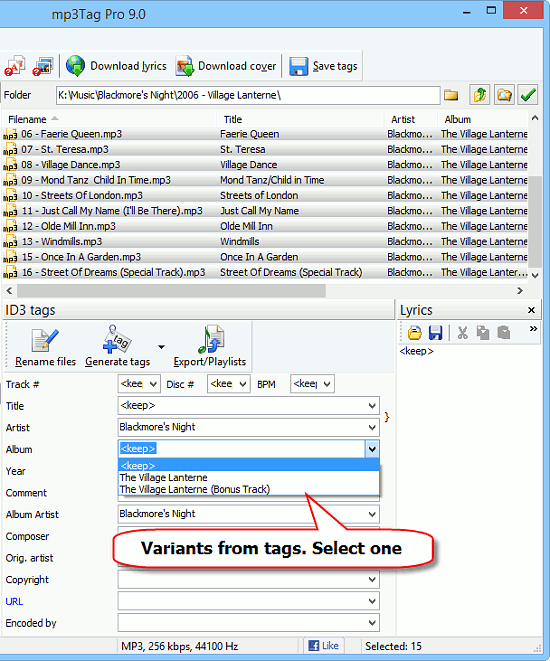Open the Track # dropdown
The image size is (550, 661).
(153, 384)
